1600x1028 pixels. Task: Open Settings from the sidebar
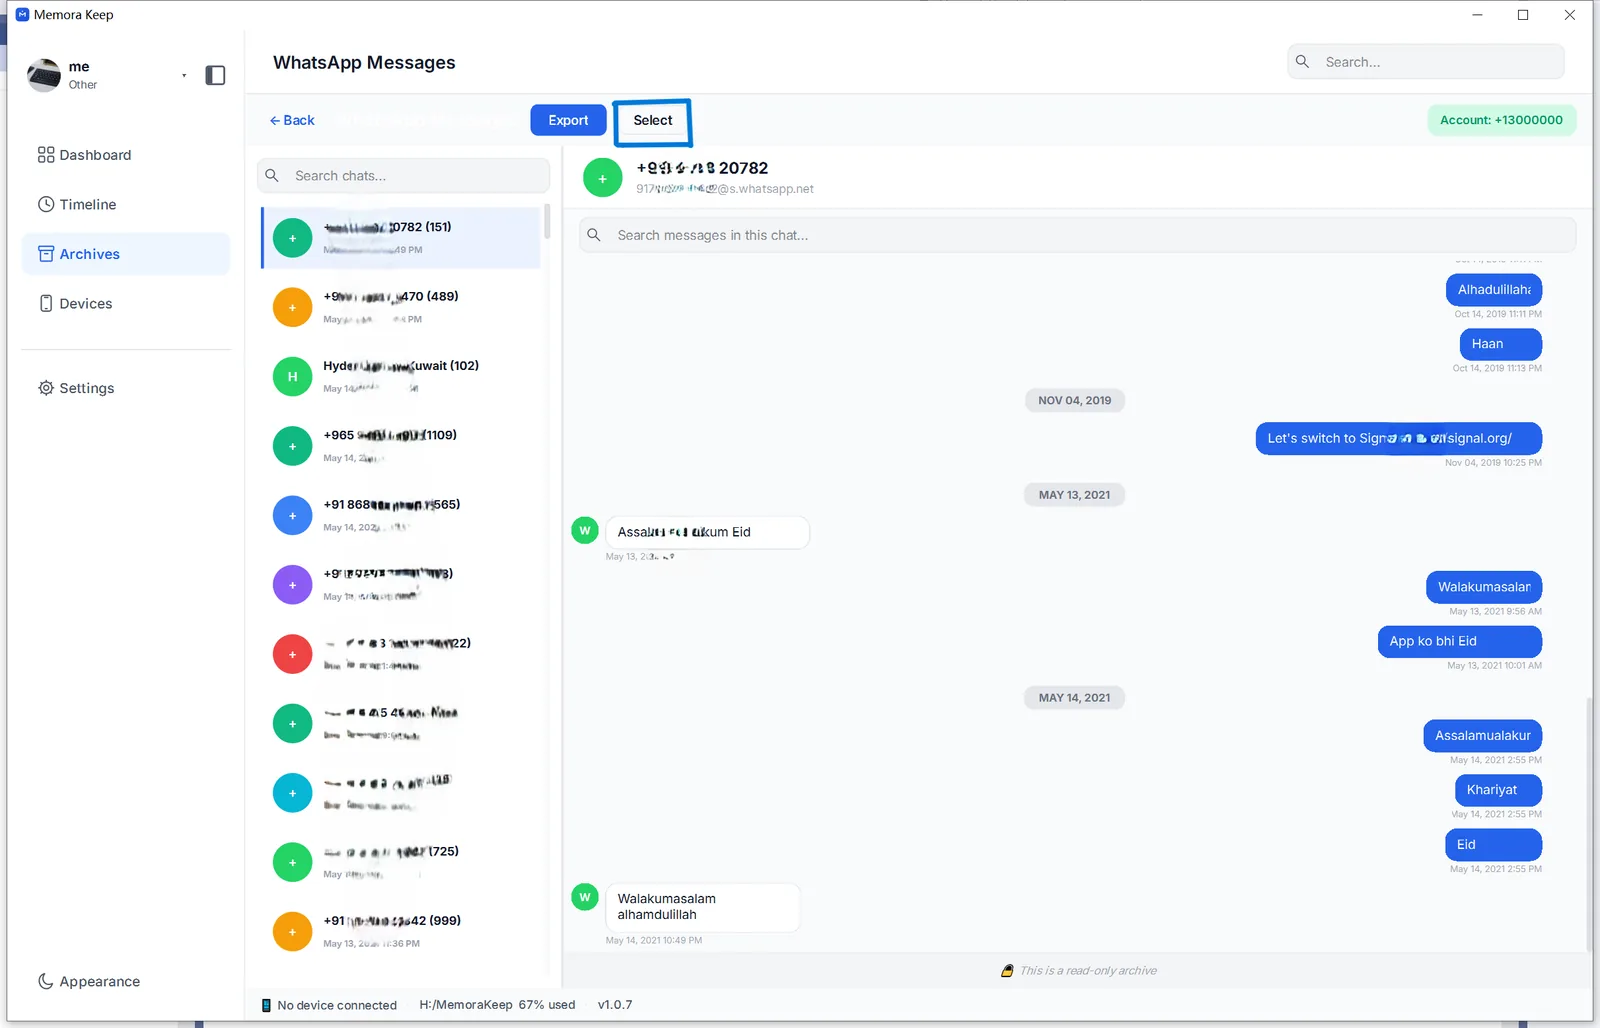pos(126,388)
